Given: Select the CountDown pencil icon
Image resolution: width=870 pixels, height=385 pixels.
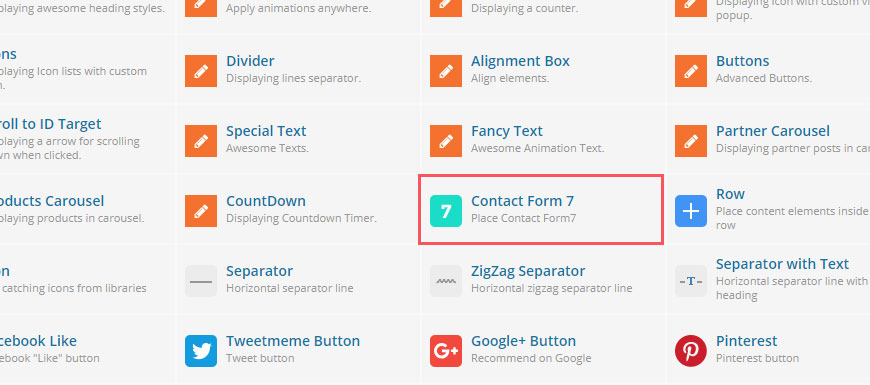Looking at the screenshot, I should tap(201, 211).
